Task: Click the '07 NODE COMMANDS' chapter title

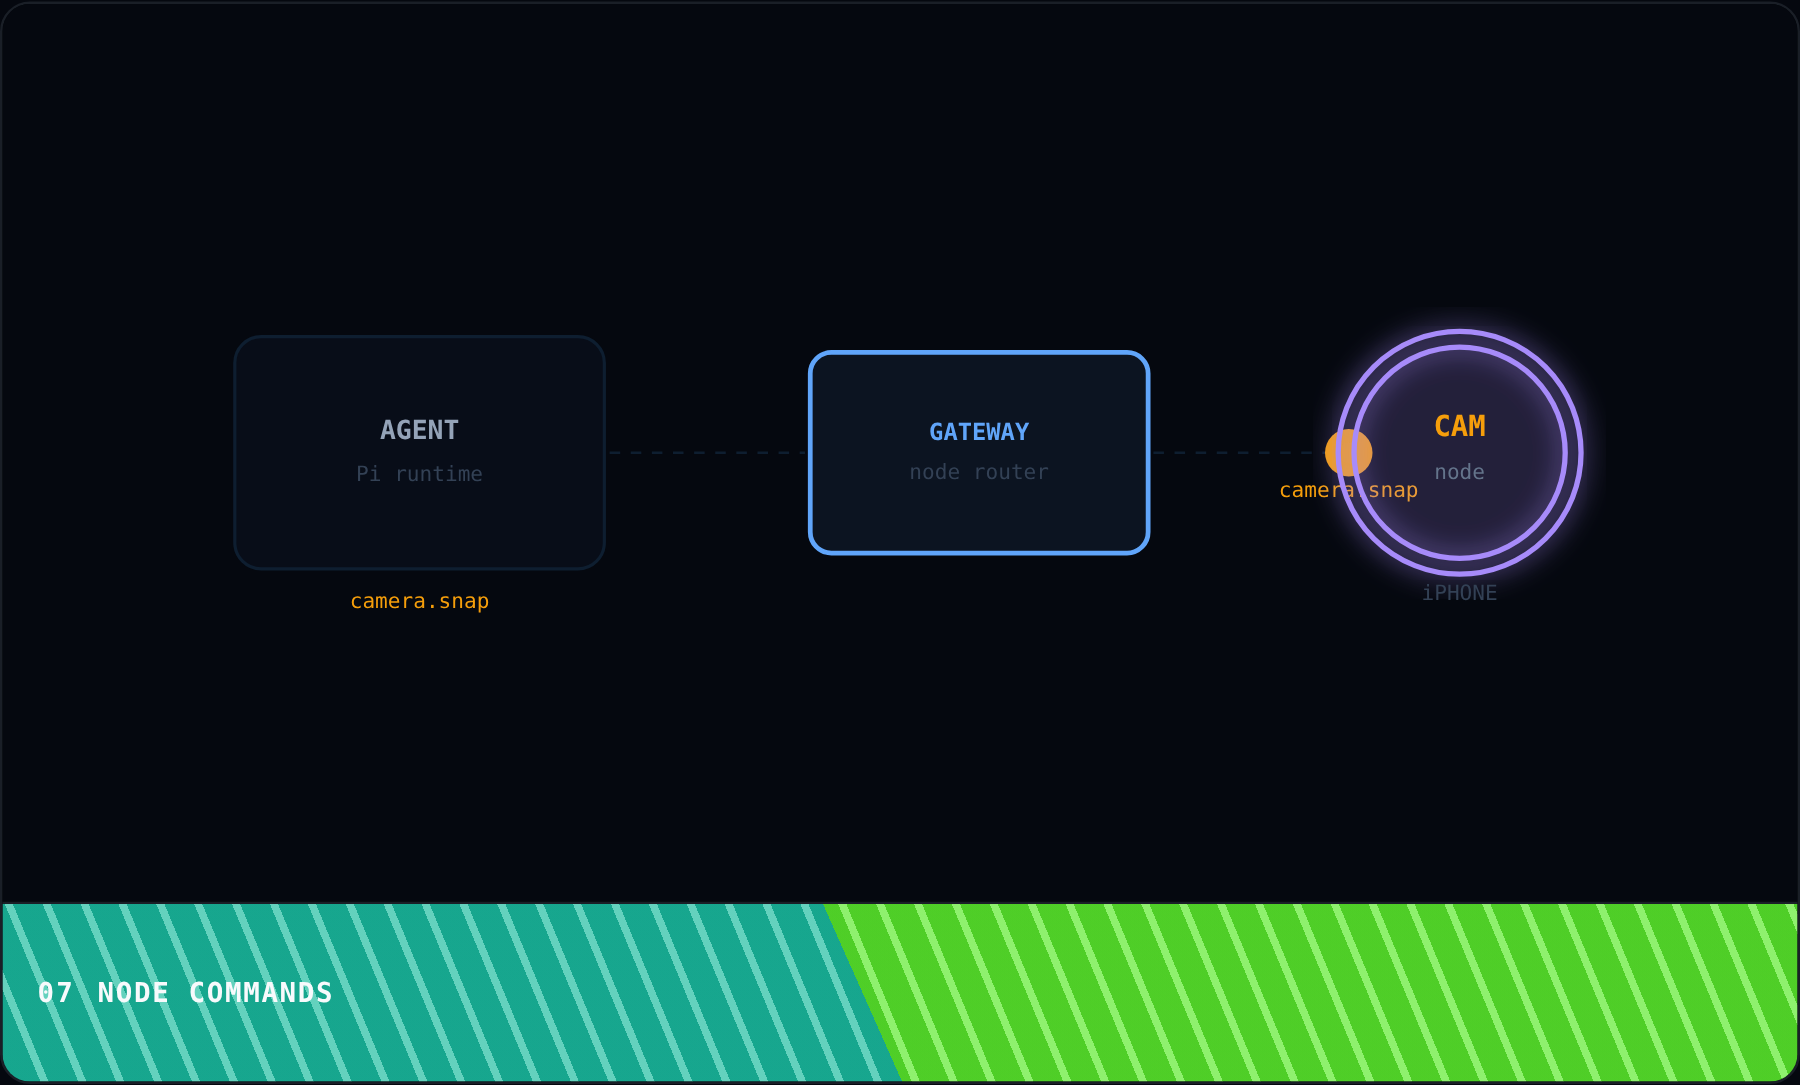Action: click(185, 992)
